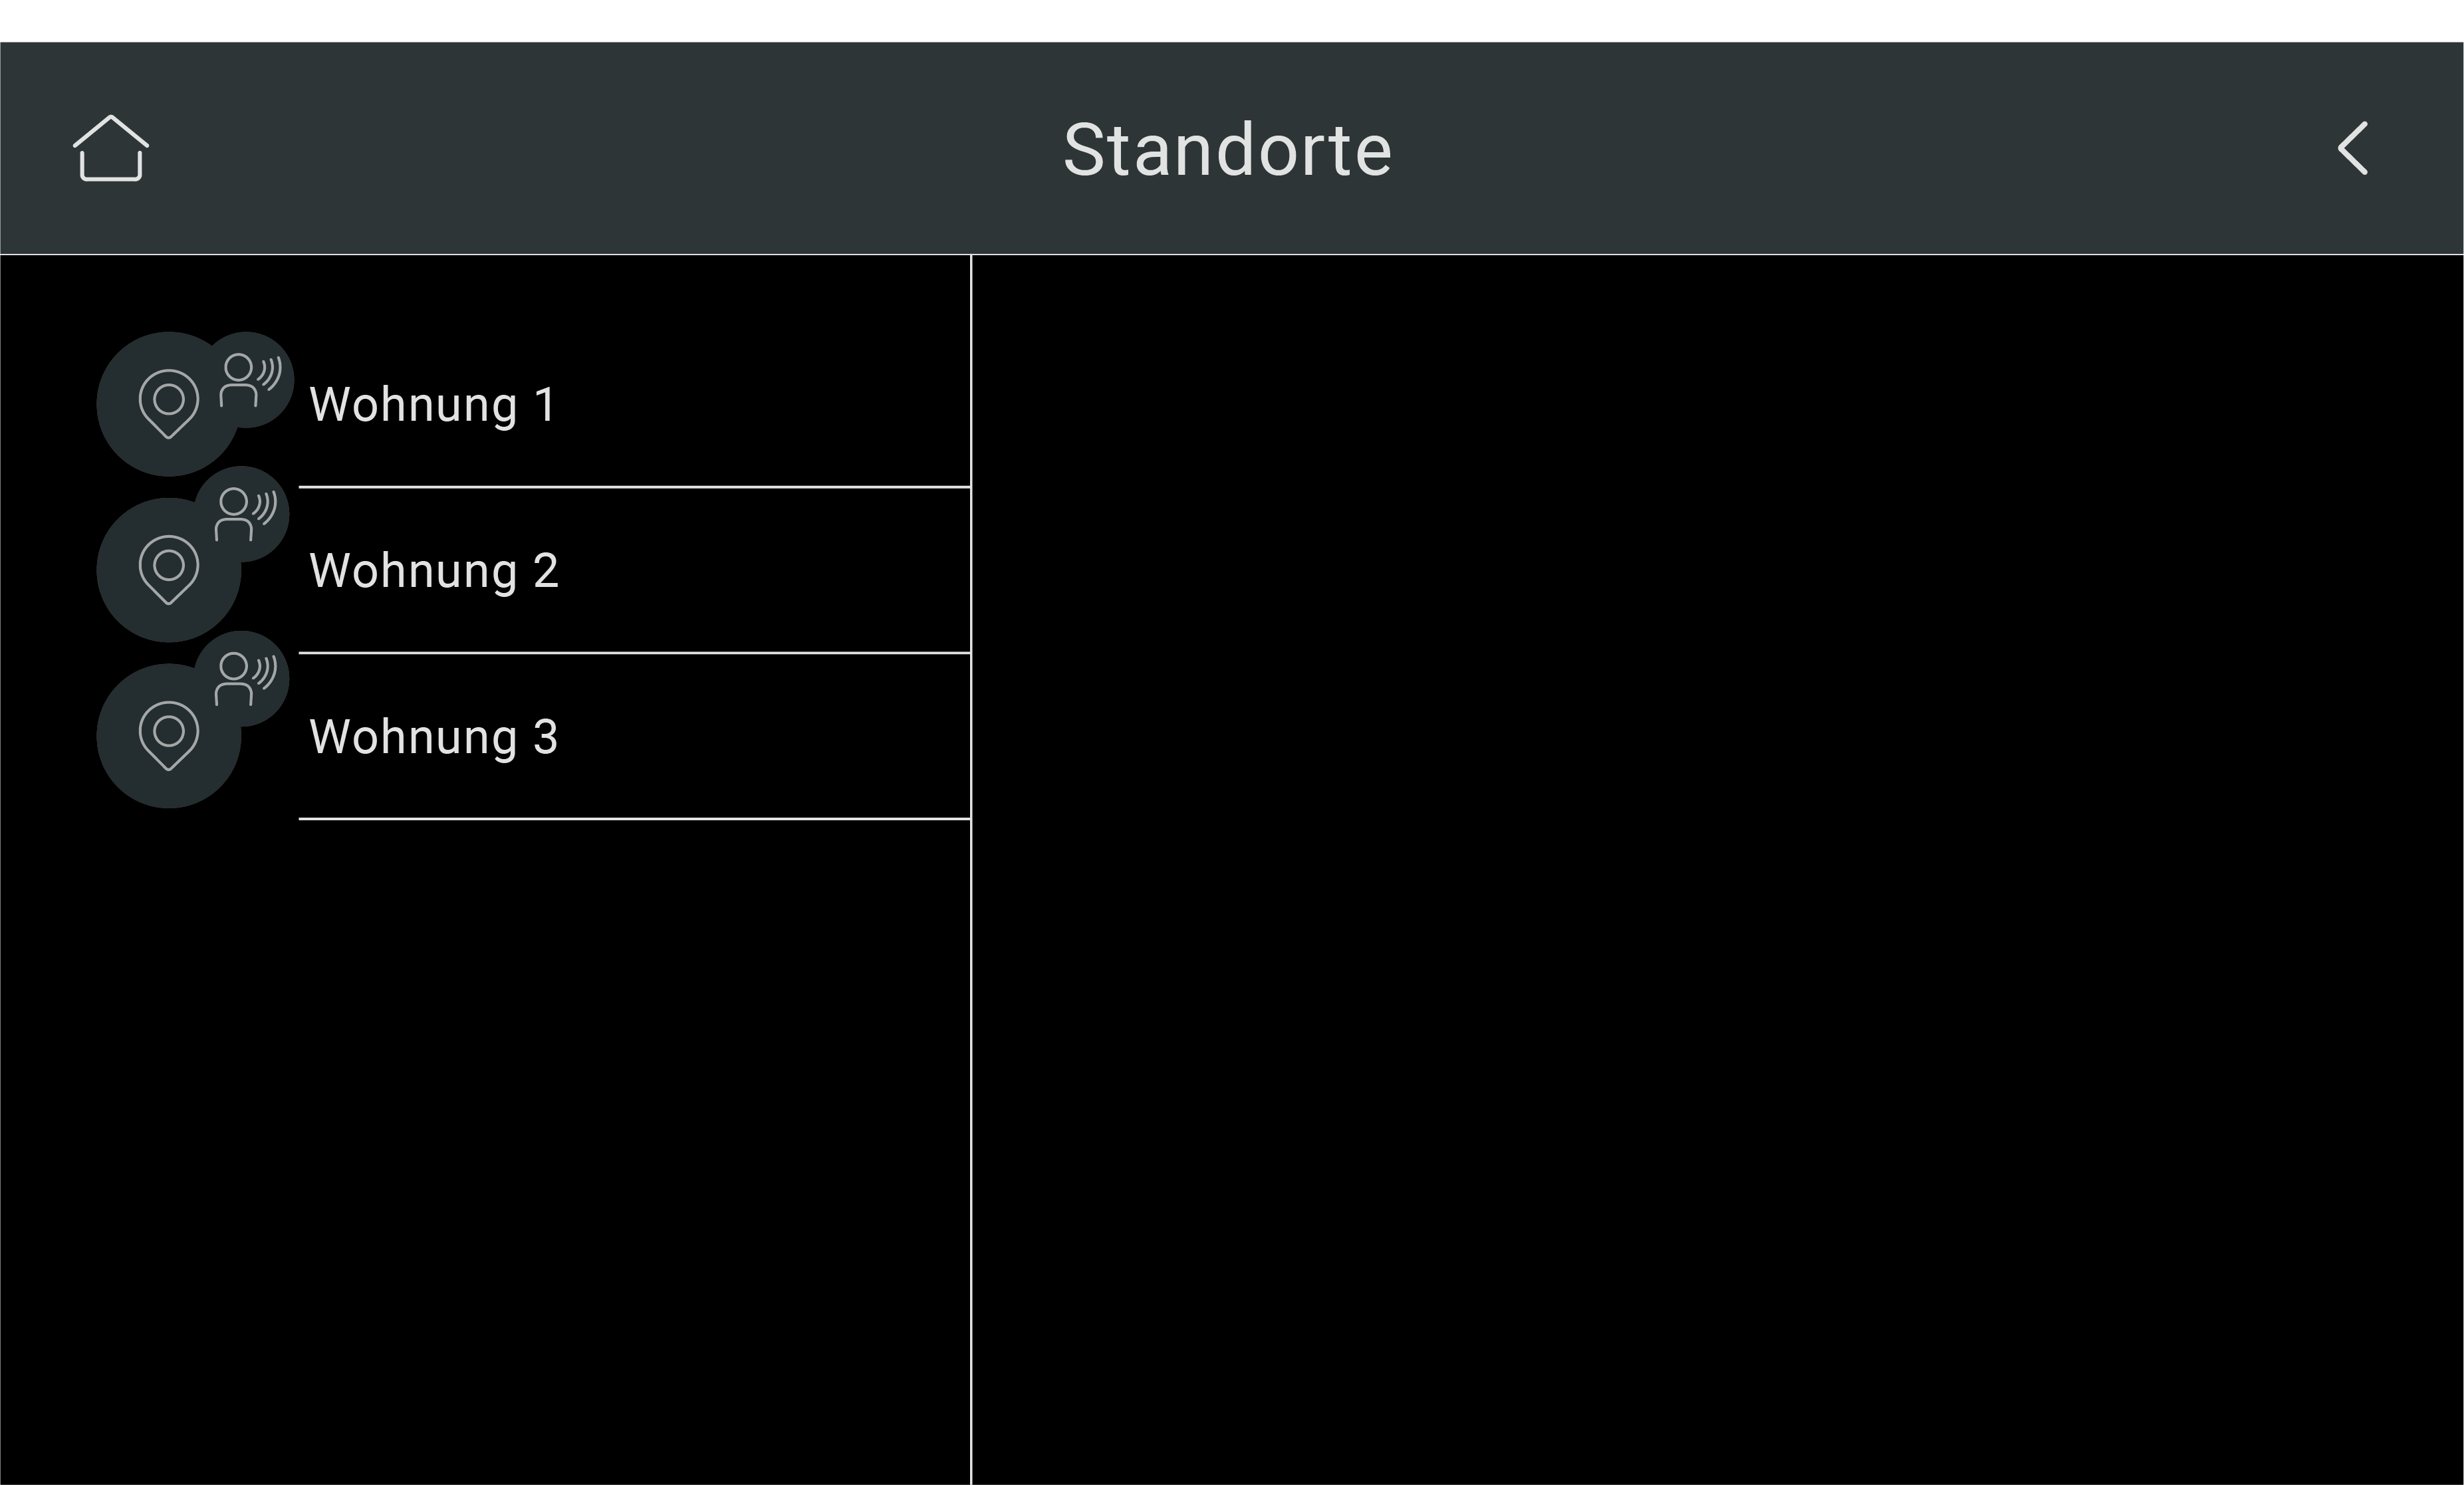Click the vertical divider between the two panels
Viewport: 2464px width, 1485px height.
(x=971, y=870)
